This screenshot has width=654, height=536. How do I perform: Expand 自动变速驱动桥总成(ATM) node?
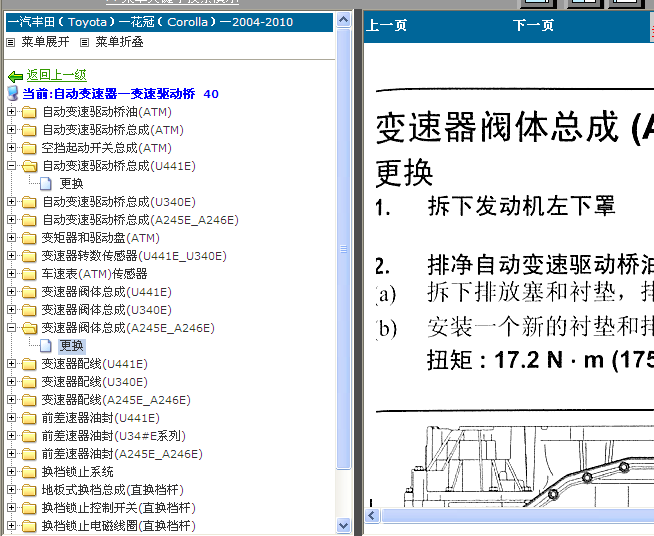(x=12, y=130)
